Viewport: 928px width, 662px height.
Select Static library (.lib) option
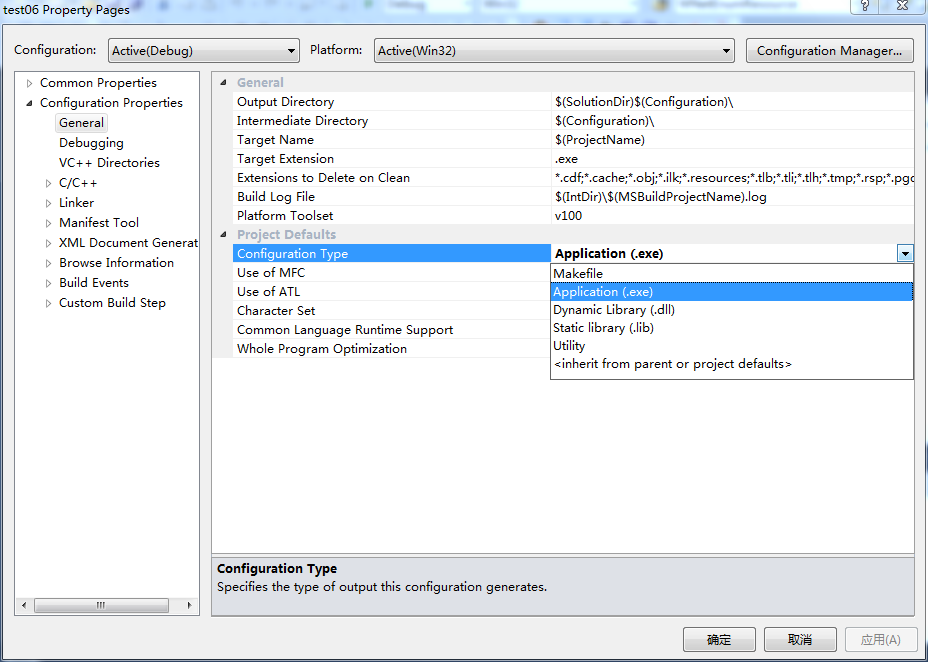point(603,327)
